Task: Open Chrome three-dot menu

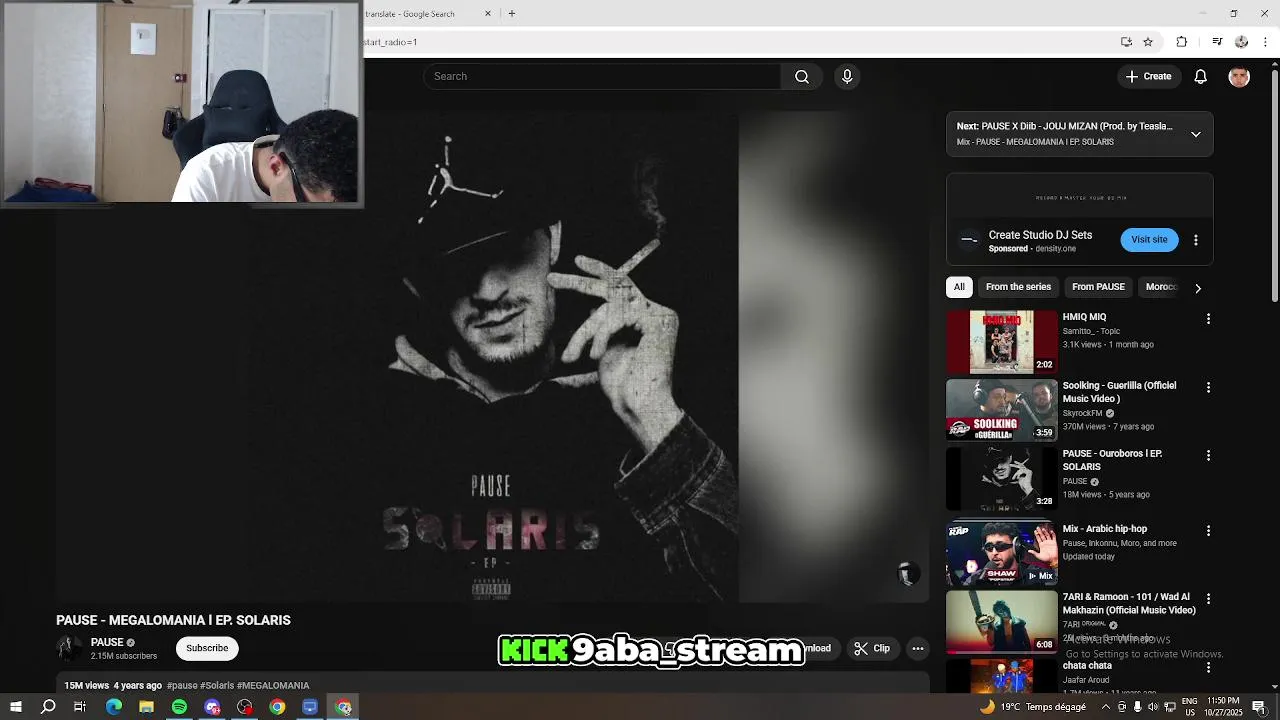Action: click(1266, 42)
